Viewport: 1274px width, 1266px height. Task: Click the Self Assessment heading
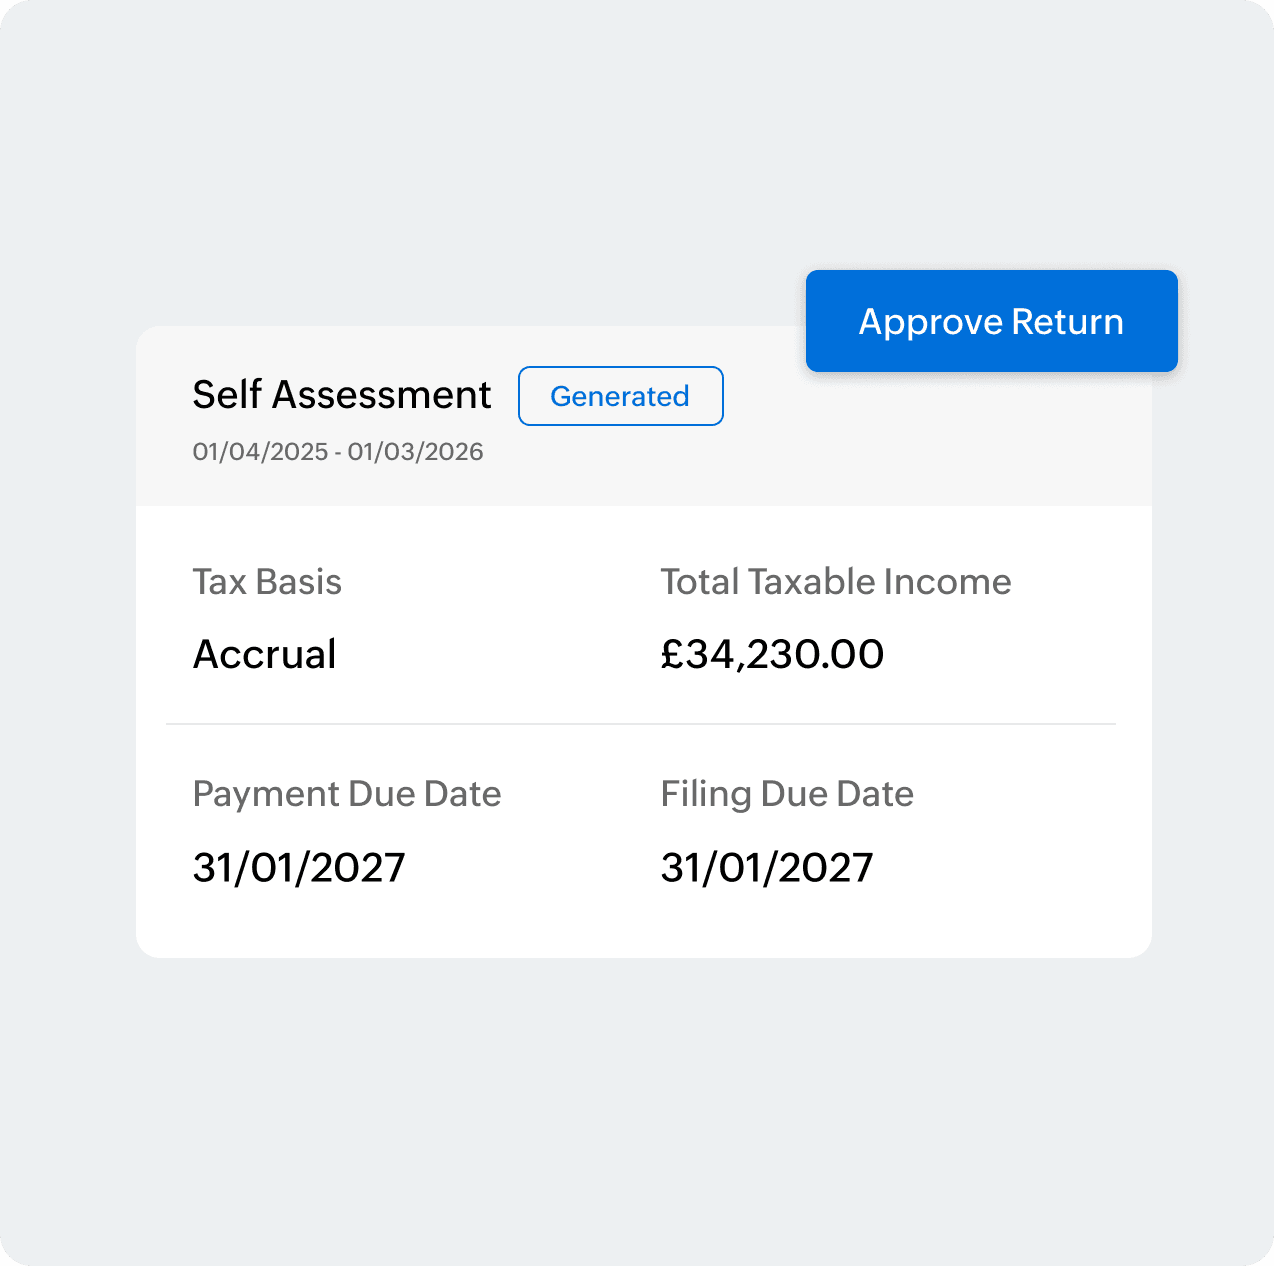pos(342,395)
